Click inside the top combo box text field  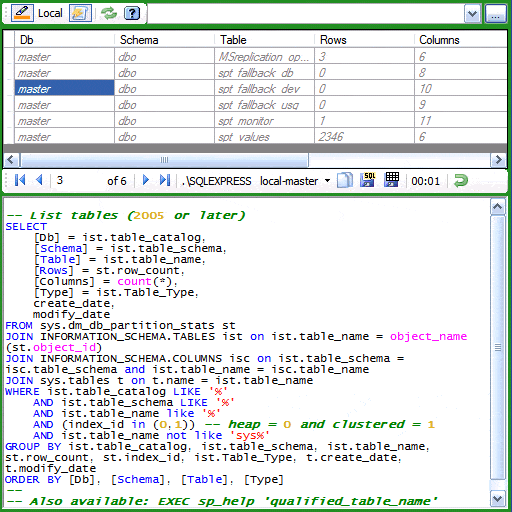pos(305,14)
